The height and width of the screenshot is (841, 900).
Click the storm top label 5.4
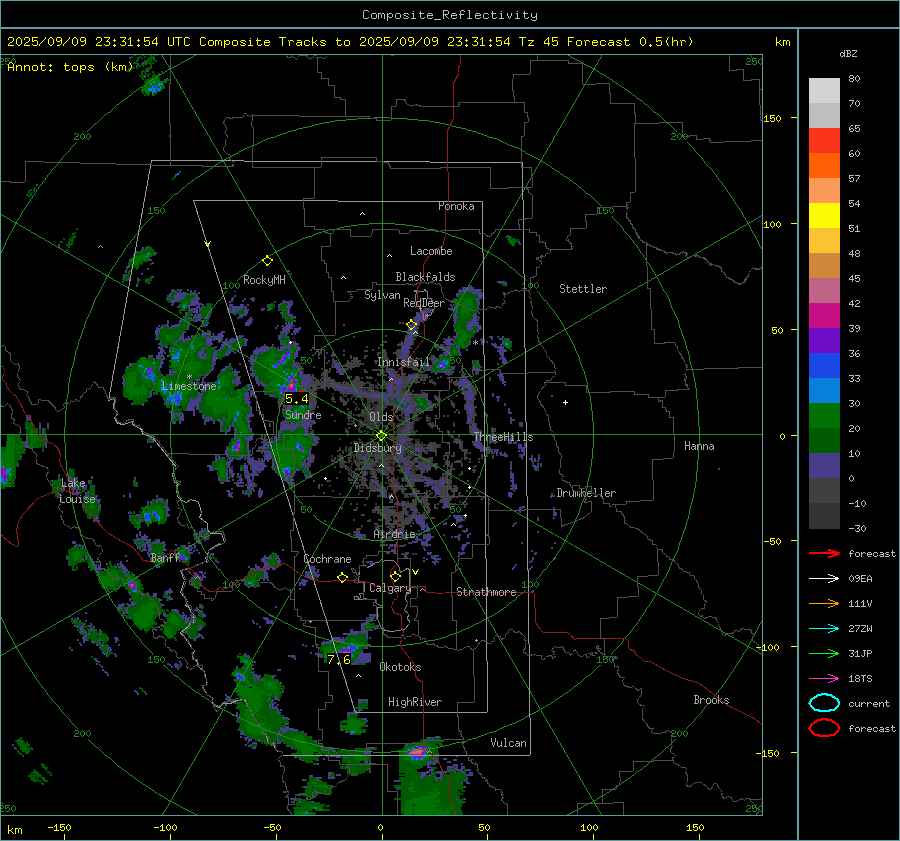tap(297, 398)
